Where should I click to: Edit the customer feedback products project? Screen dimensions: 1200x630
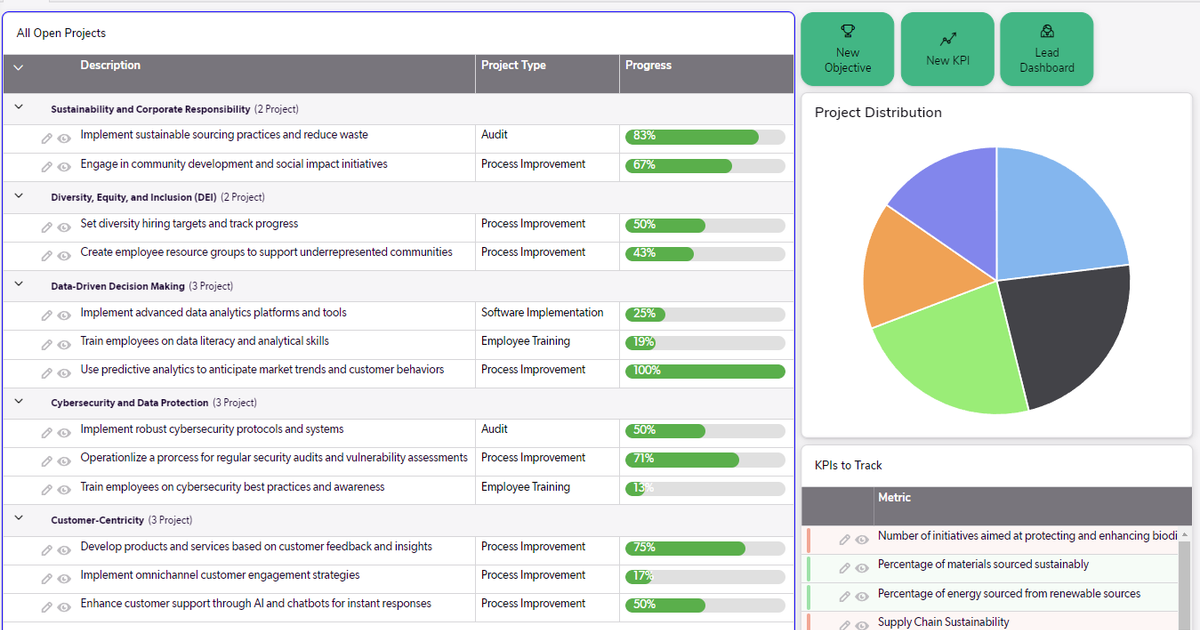[x=46, y=550]
